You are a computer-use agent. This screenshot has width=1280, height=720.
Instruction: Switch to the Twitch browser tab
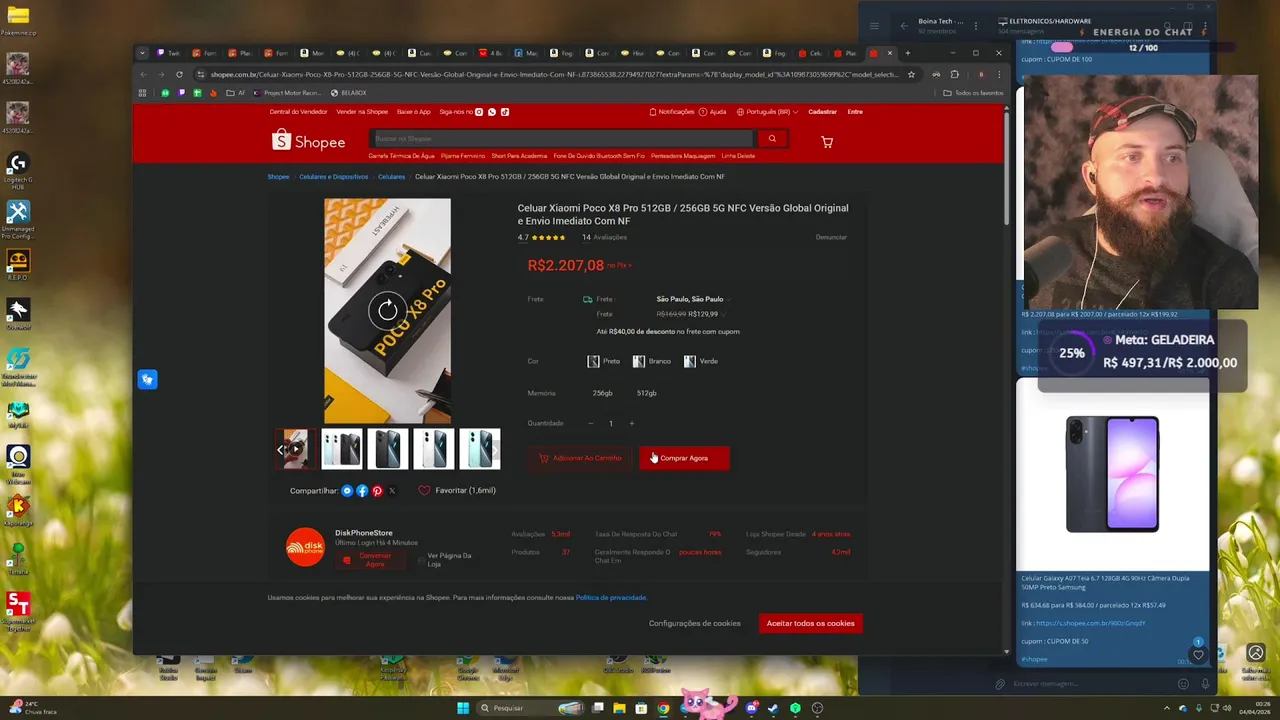click(167, 53)
